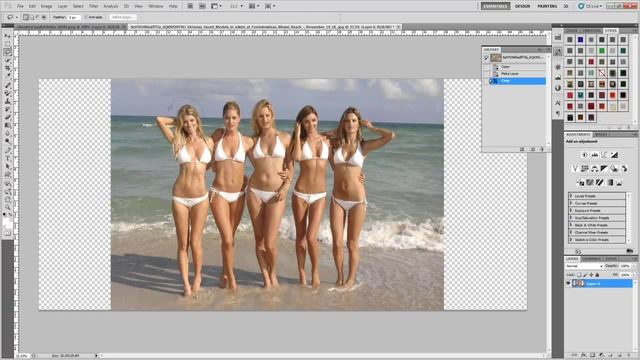Add an Invert adjustment

pyautogui.click(x=580, y=182)
